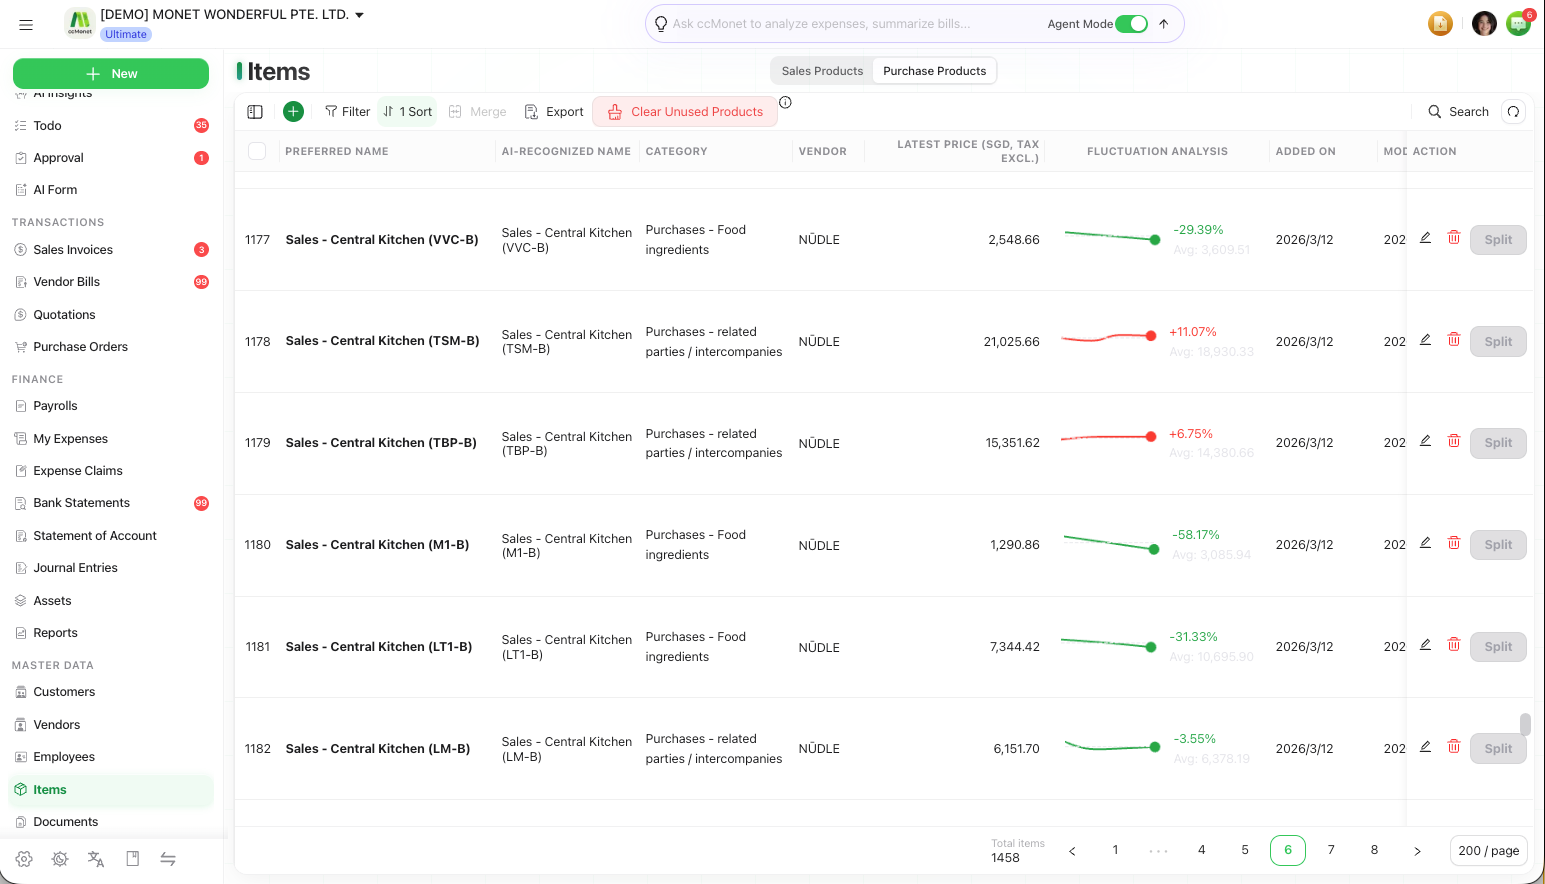The width and height of the screenshot is (1545, 884).
Task: Split the Sales - Central Kitchen (TBP-B) item
Action: pyautogui.click(x=1498, y=443)
